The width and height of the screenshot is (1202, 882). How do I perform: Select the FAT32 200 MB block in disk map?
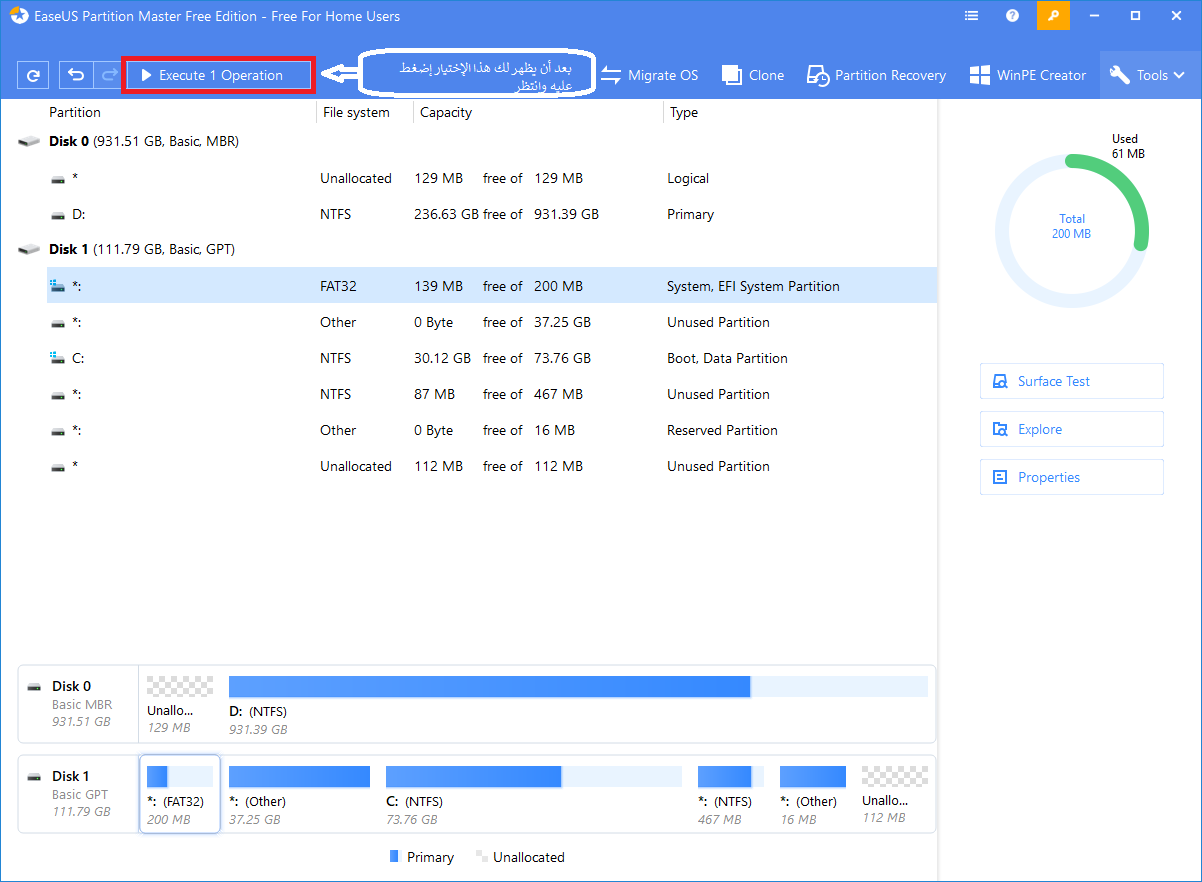click(180, 794)
